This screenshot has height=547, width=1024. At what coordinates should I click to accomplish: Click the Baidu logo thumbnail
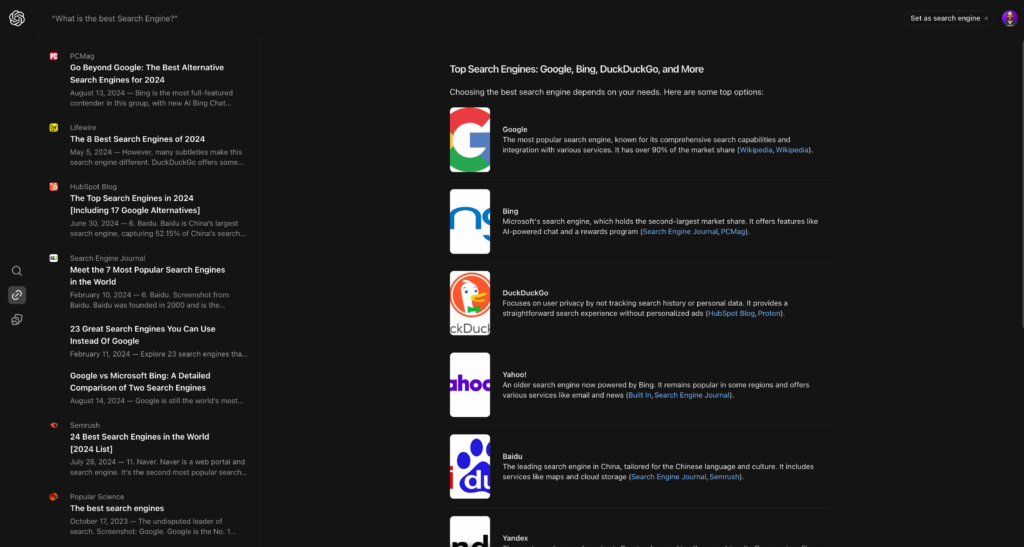470,466
